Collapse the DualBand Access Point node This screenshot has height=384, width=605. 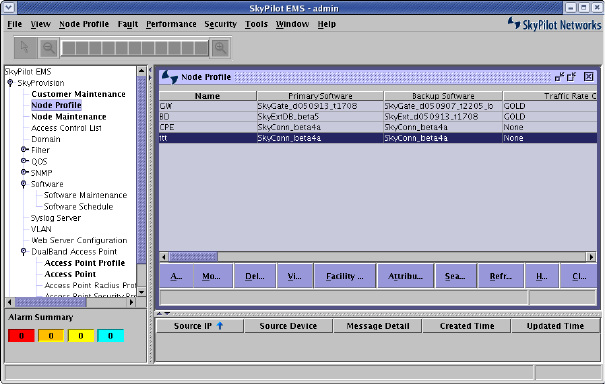(24, 252)
